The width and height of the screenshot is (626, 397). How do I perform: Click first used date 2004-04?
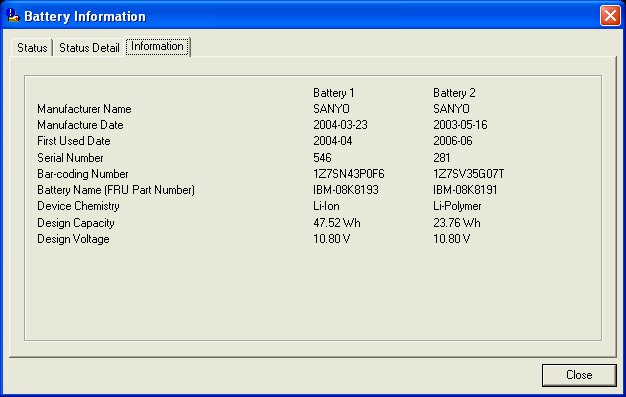pos(333,141)
